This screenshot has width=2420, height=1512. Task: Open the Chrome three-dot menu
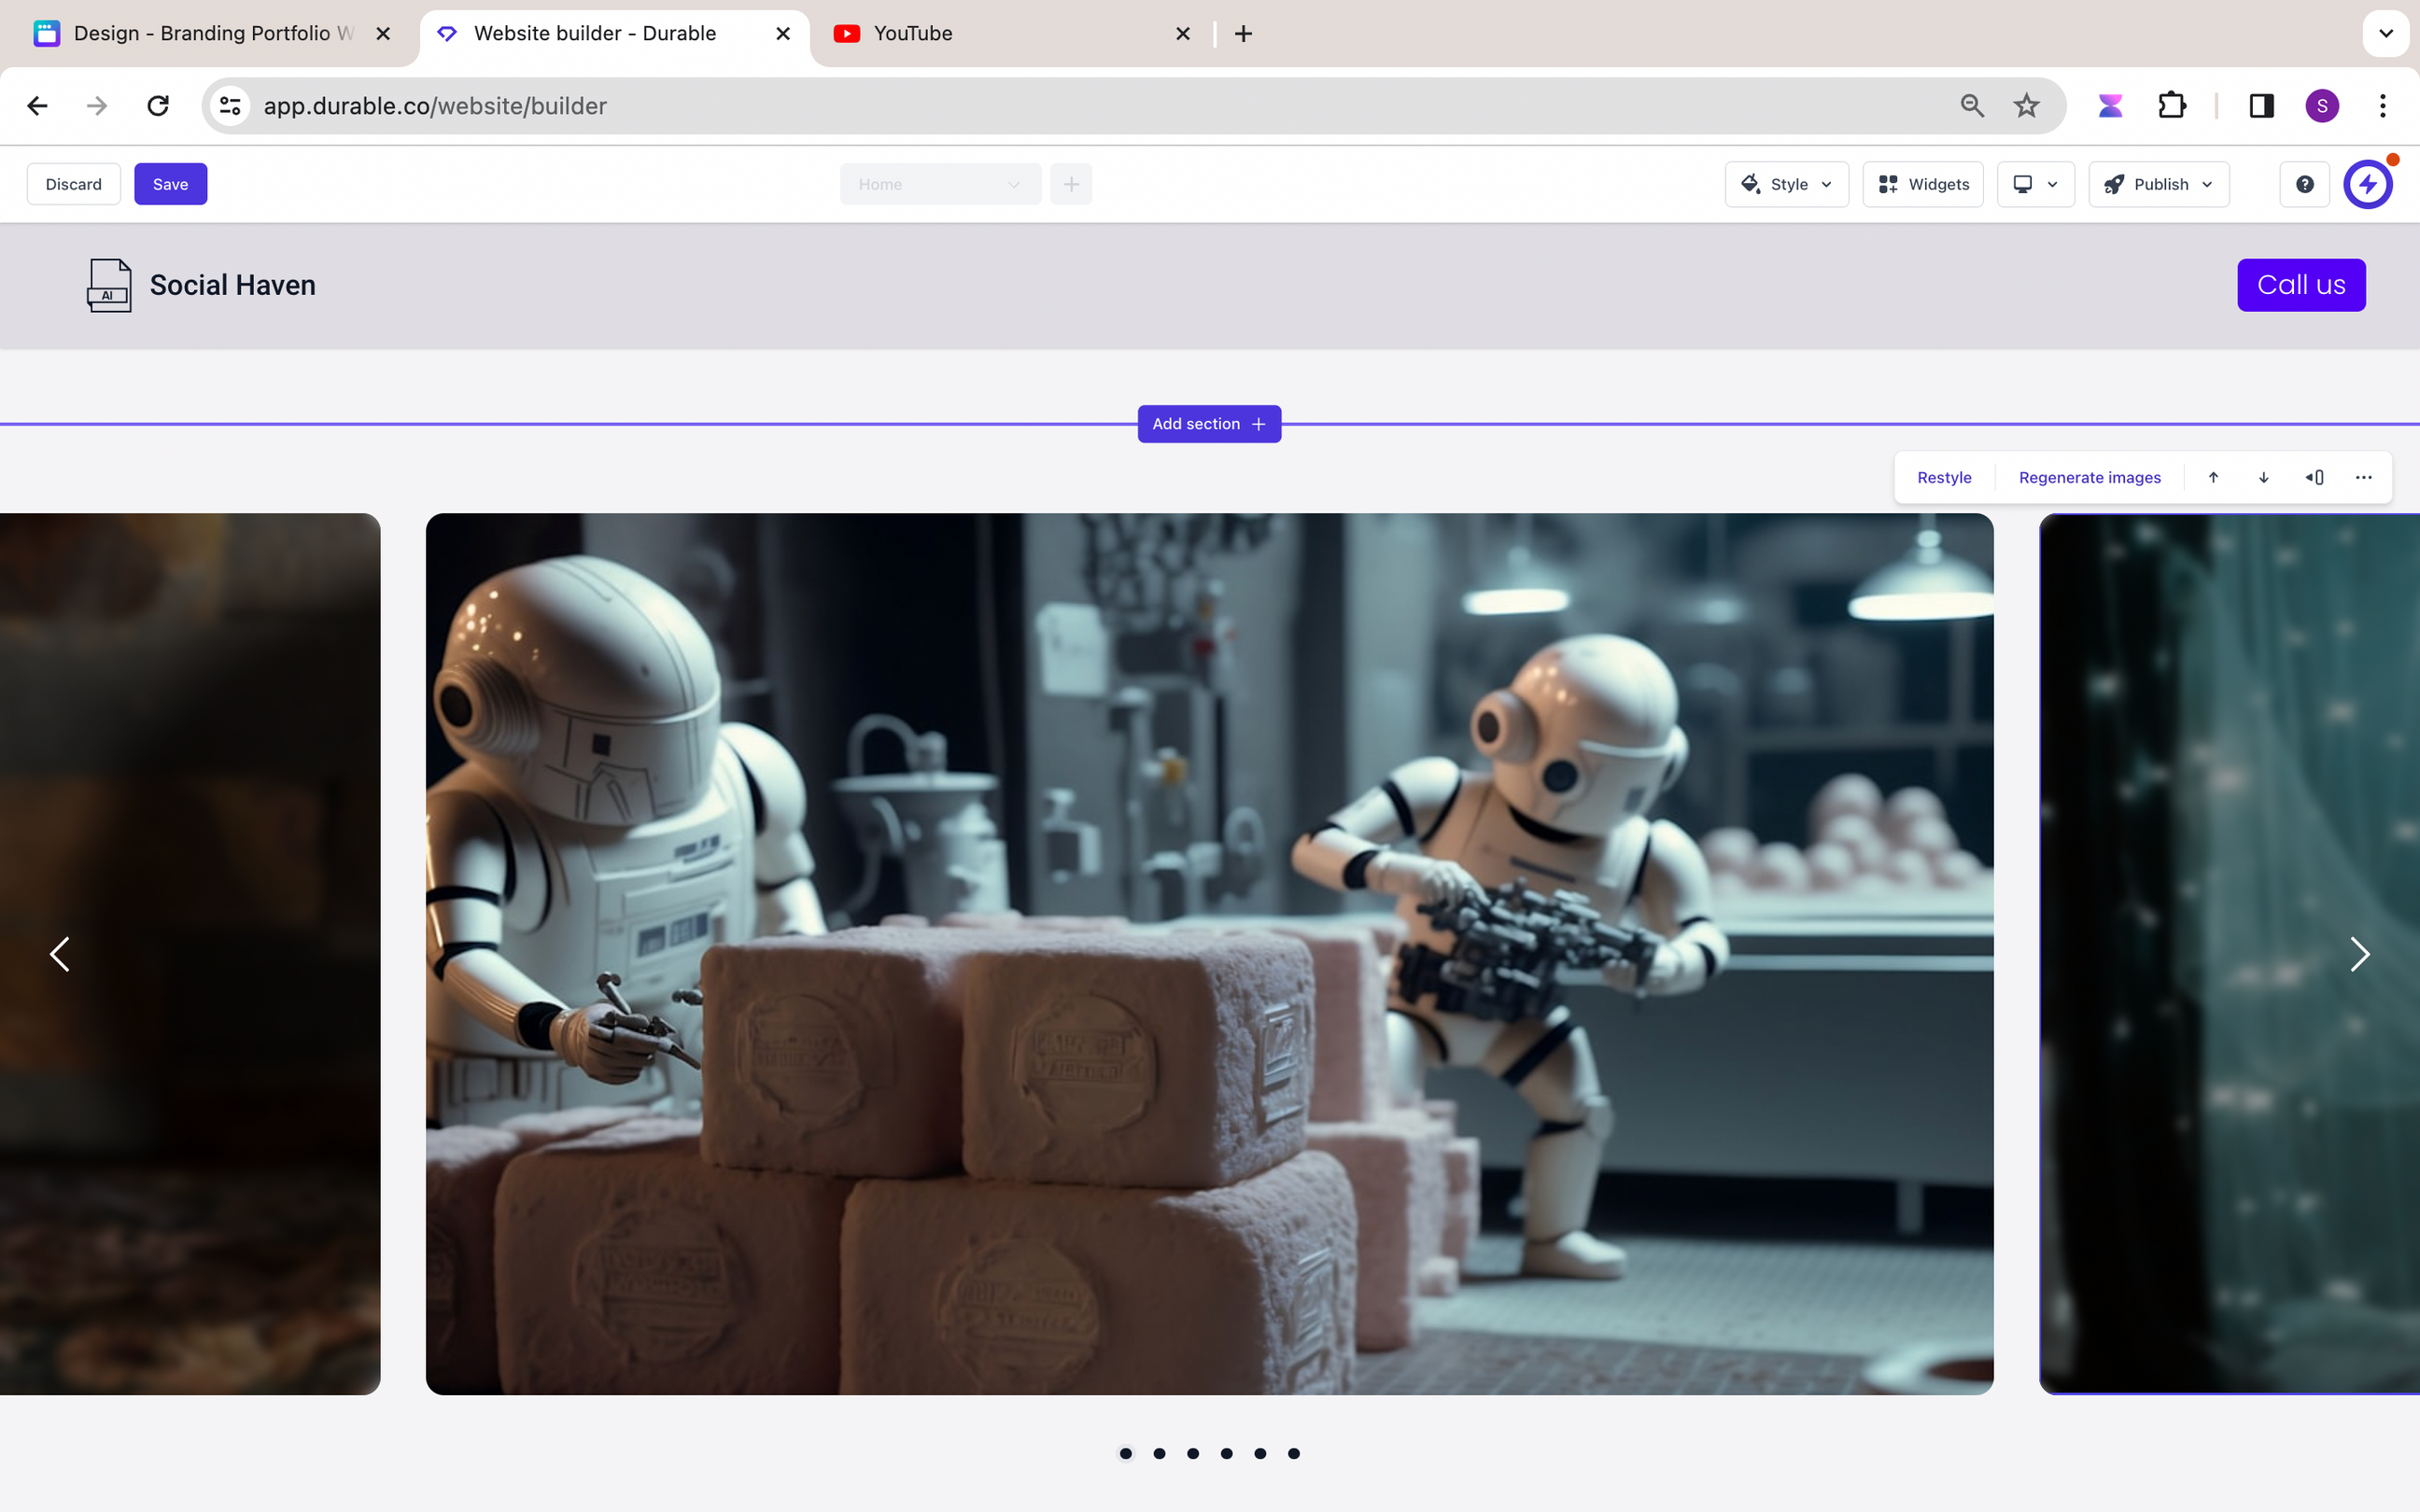(x=2383, y=106)
